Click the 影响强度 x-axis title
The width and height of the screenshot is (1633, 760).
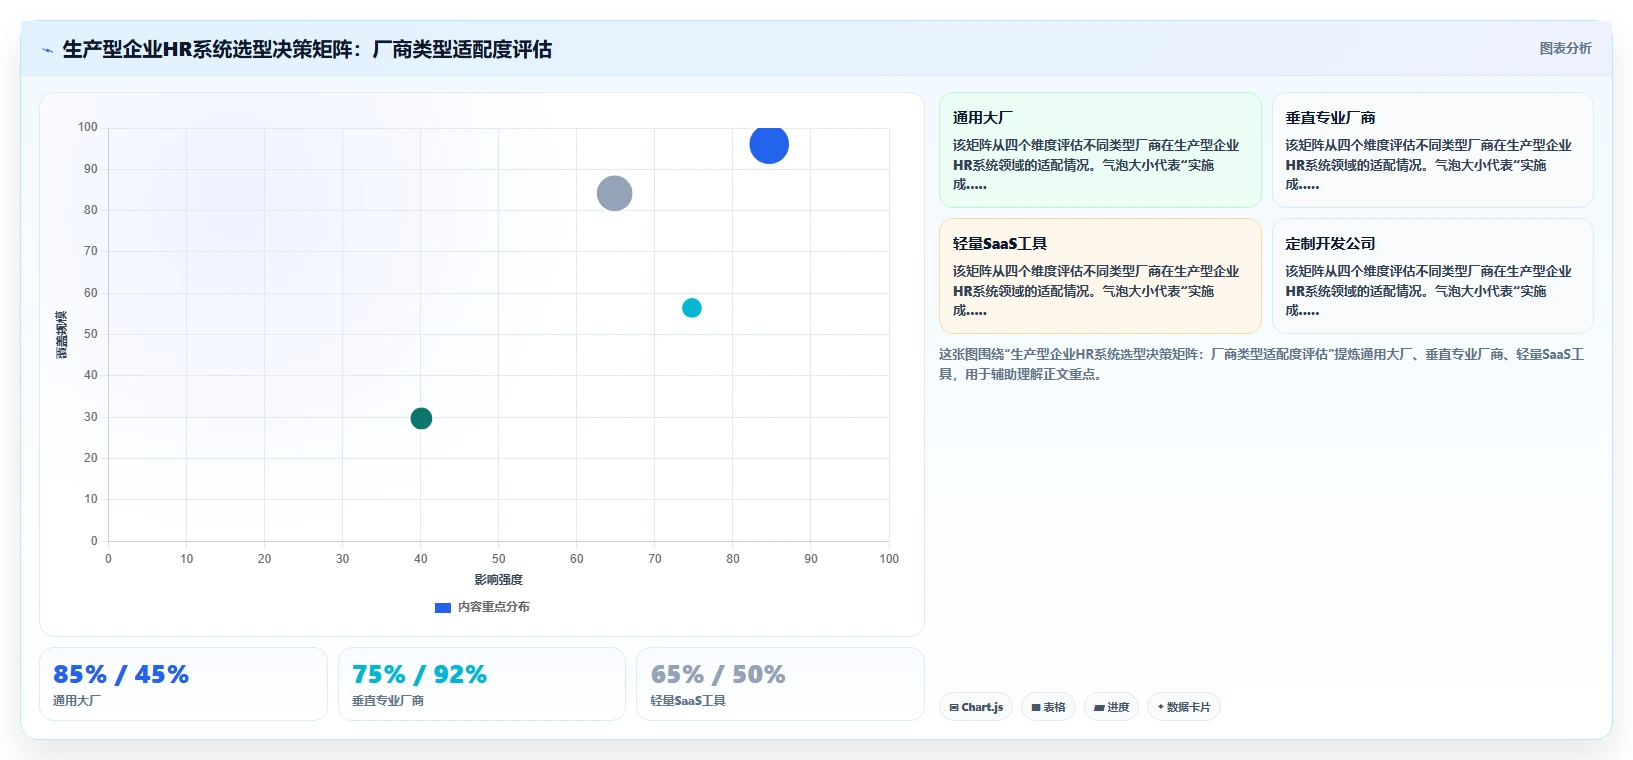pyautogui.click(x=498, y=580)
